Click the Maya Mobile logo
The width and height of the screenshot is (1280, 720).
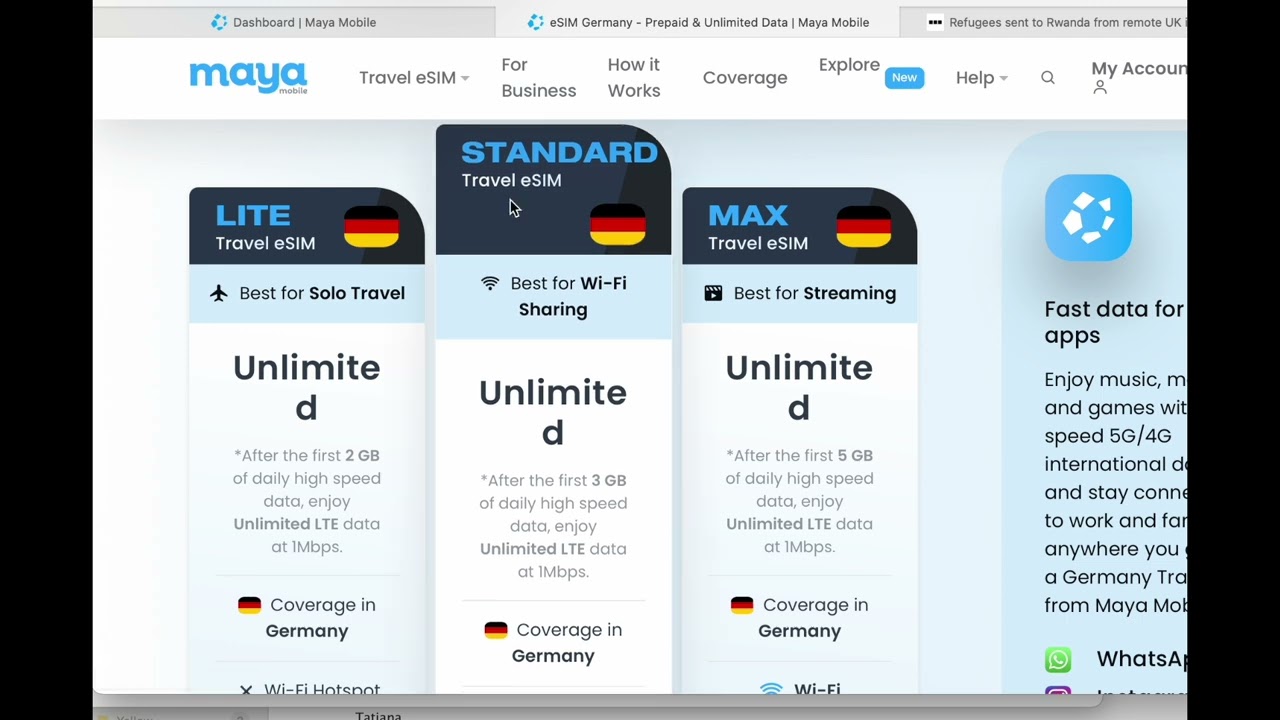(x=248, y=78)
